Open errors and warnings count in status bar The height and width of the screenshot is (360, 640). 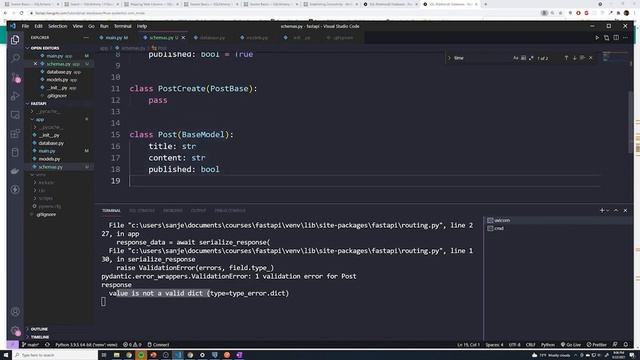(132, 345)
